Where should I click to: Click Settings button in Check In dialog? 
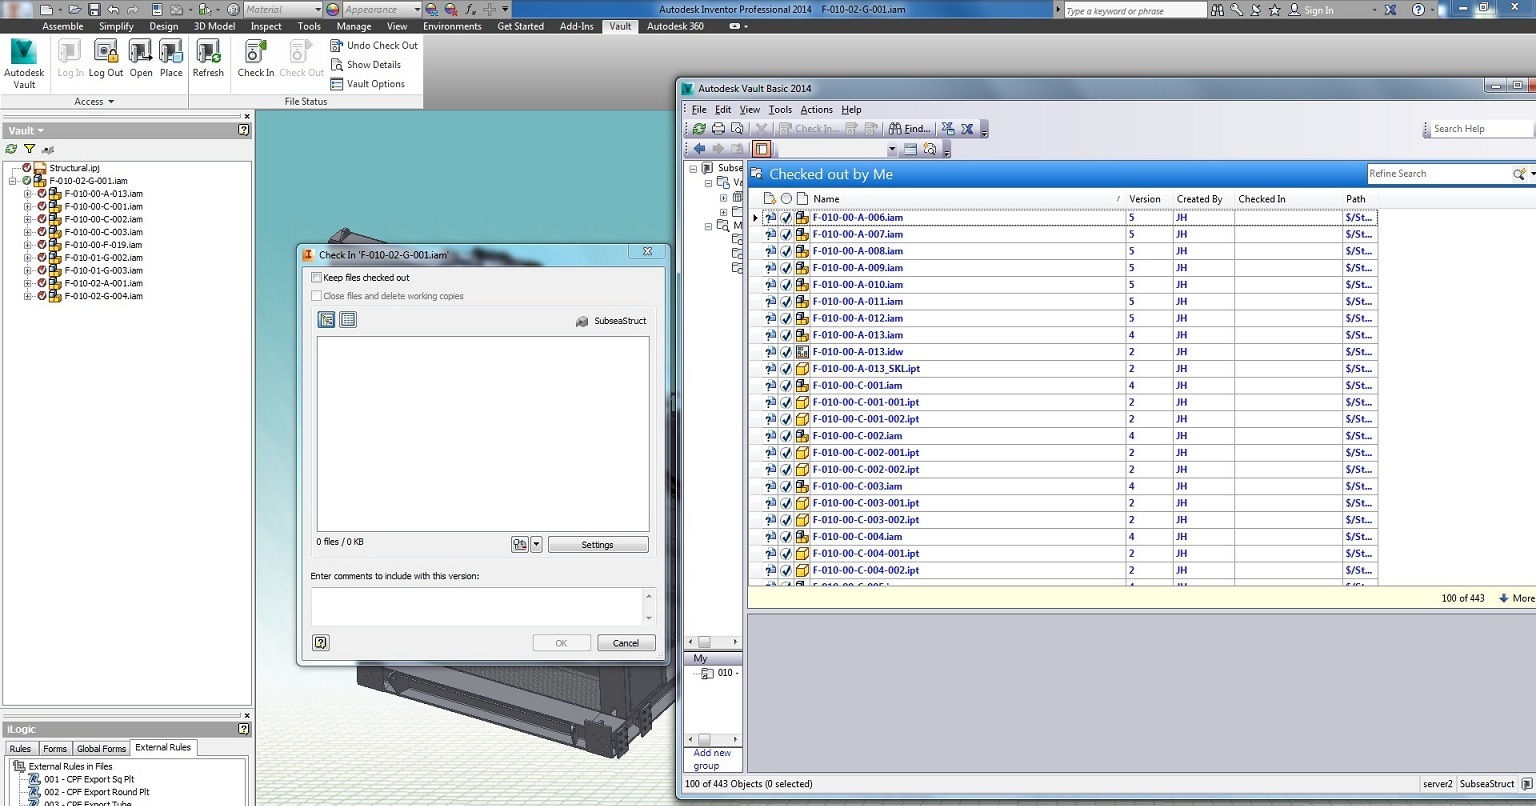pos(598,545)
